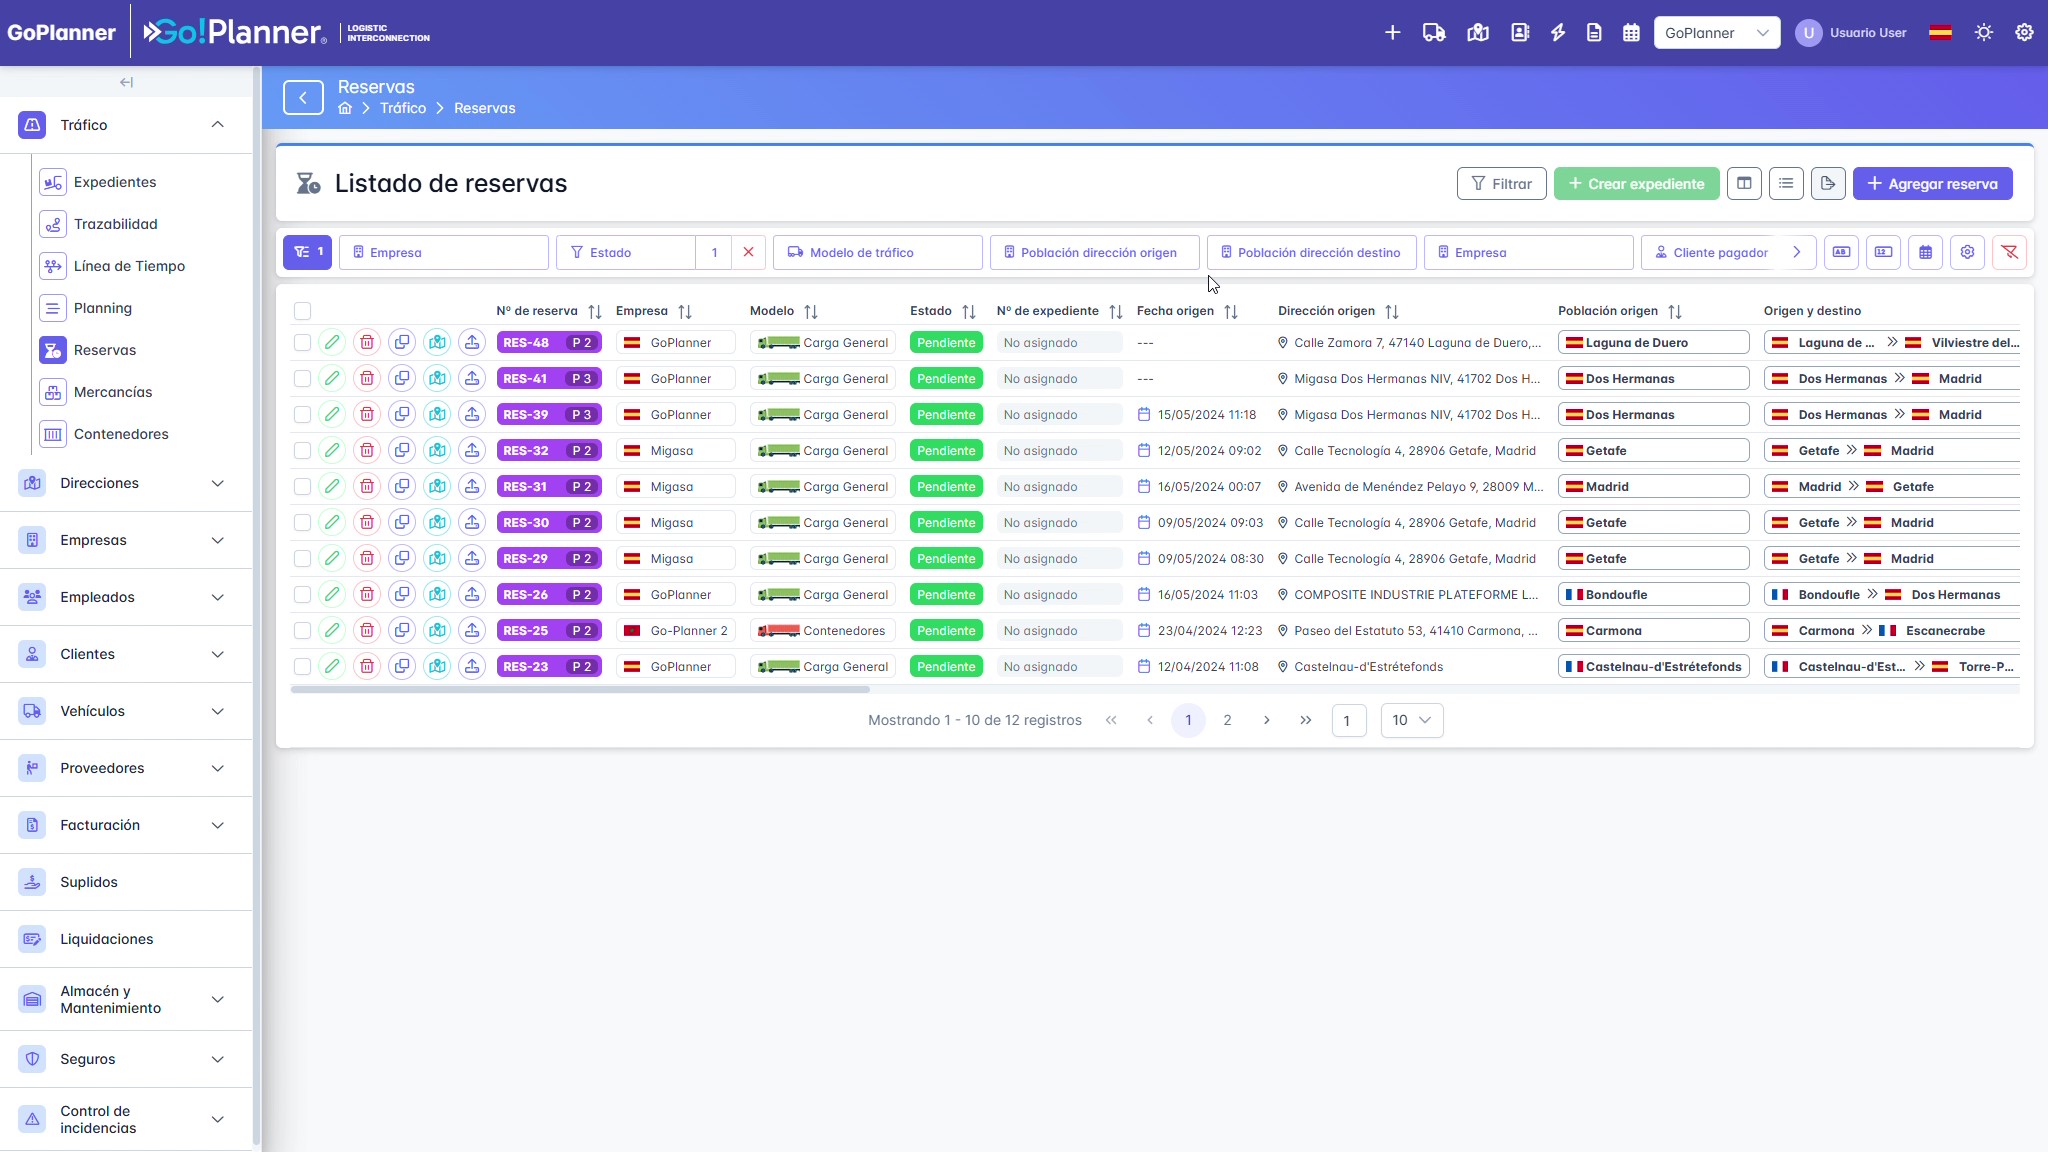Check the RES-30 row checkbox
2048x1152 pixels.
click(302, 523)
